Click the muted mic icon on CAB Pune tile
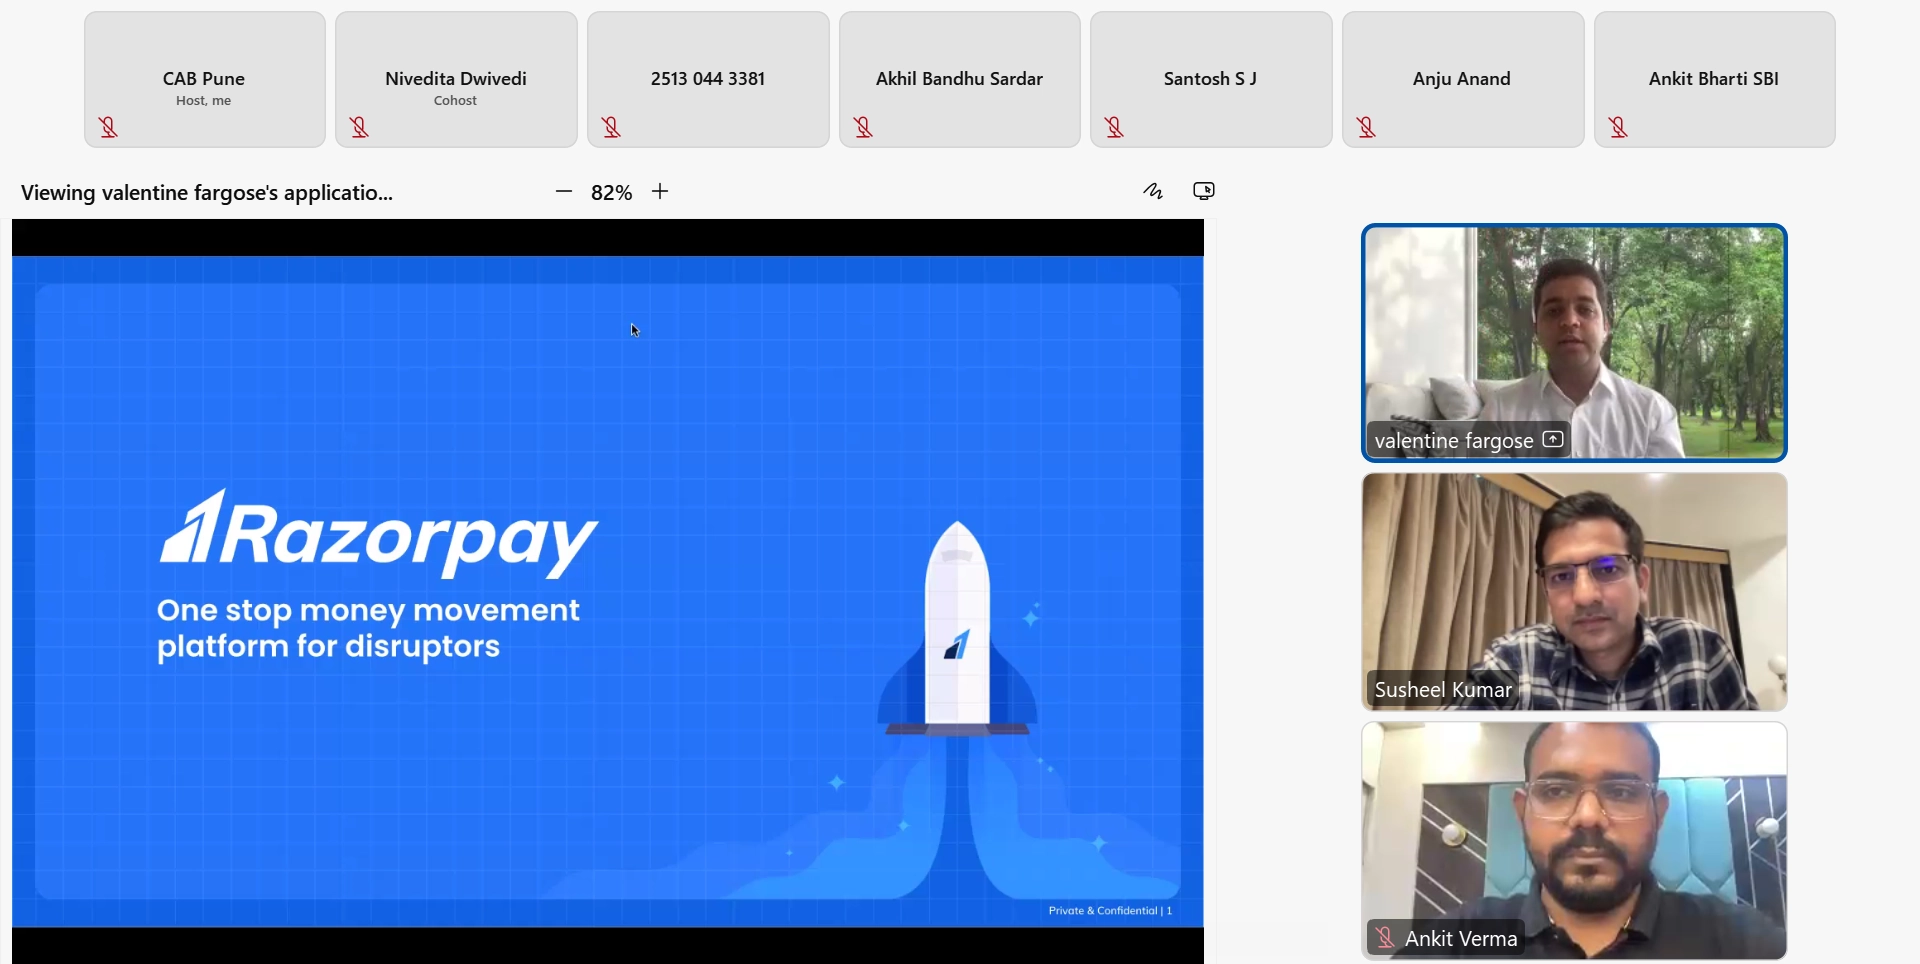 (x=108, y=127)
